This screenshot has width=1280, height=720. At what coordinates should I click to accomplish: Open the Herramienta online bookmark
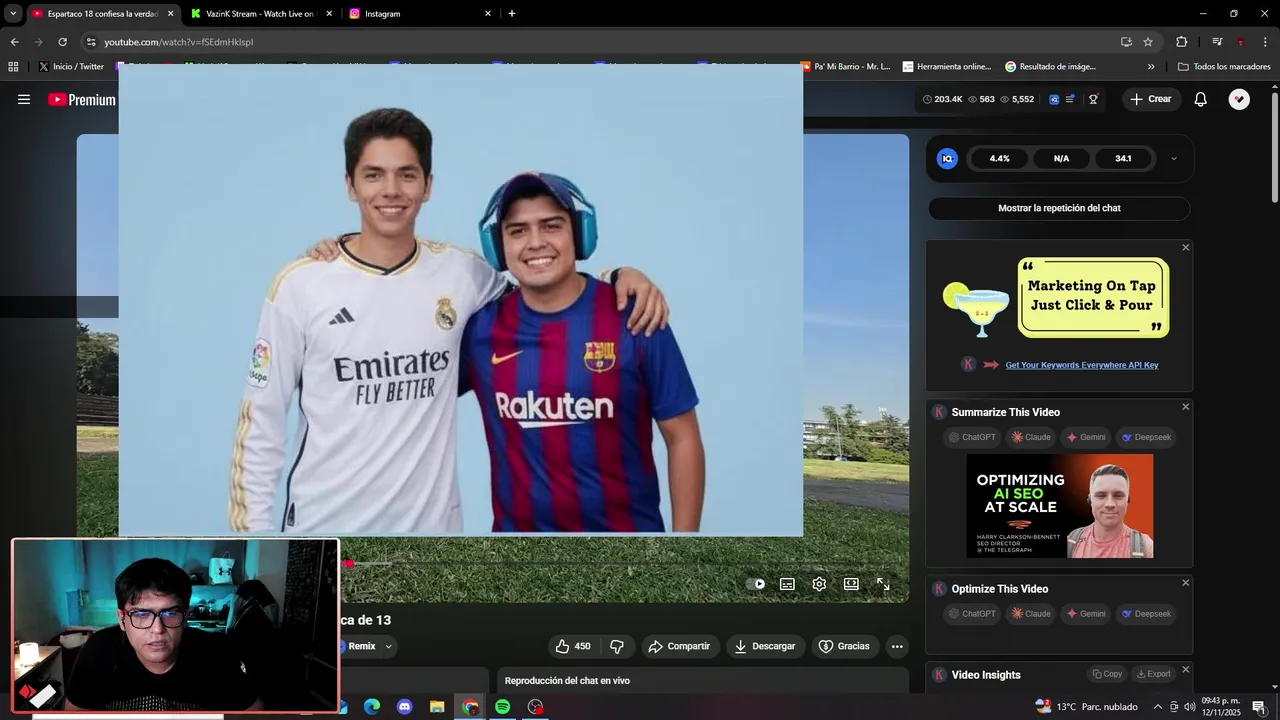tap(947, 67)
